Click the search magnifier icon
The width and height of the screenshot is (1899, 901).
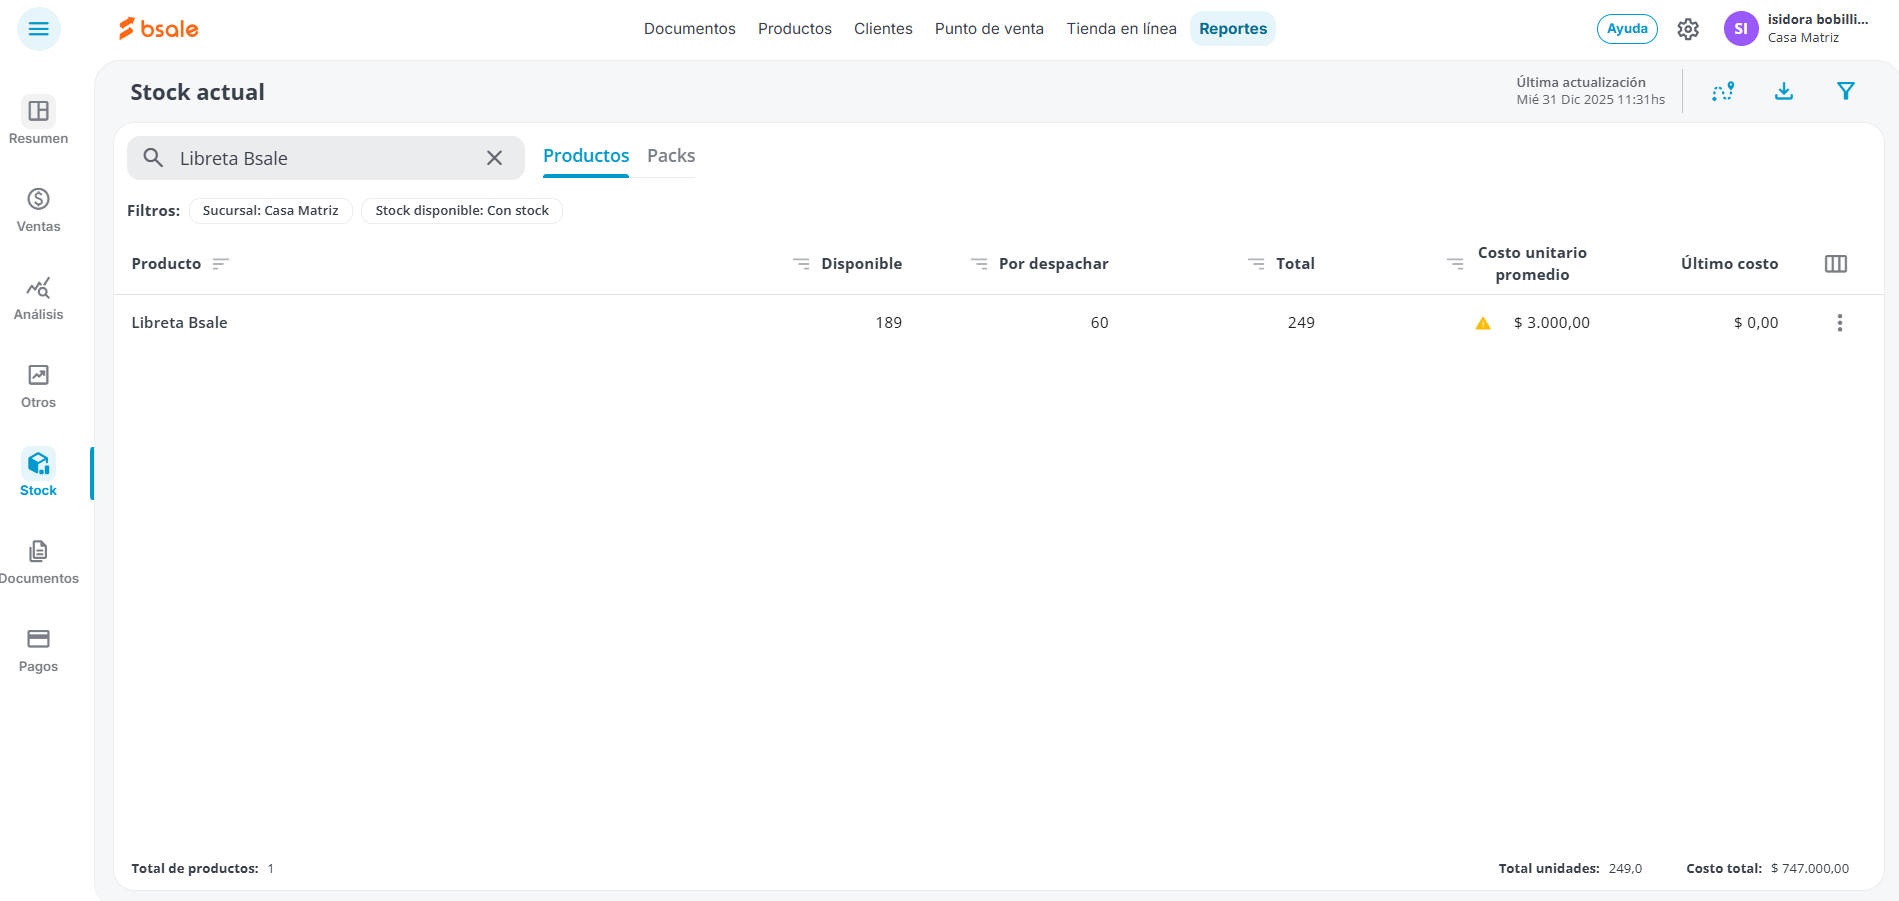[153, 158]
